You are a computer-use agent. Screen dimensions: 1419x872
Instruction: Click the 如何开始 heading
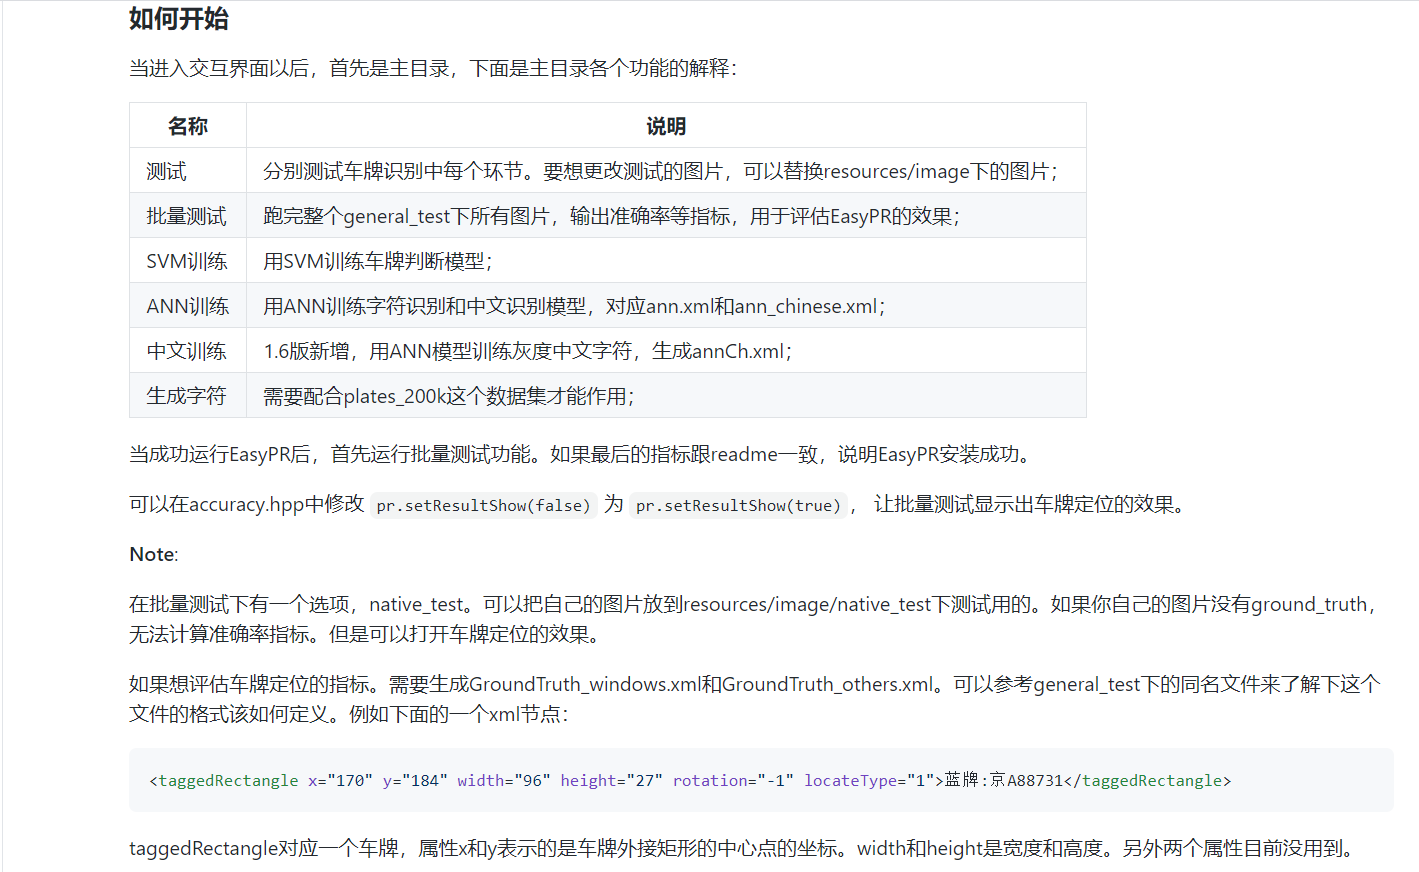178,19
